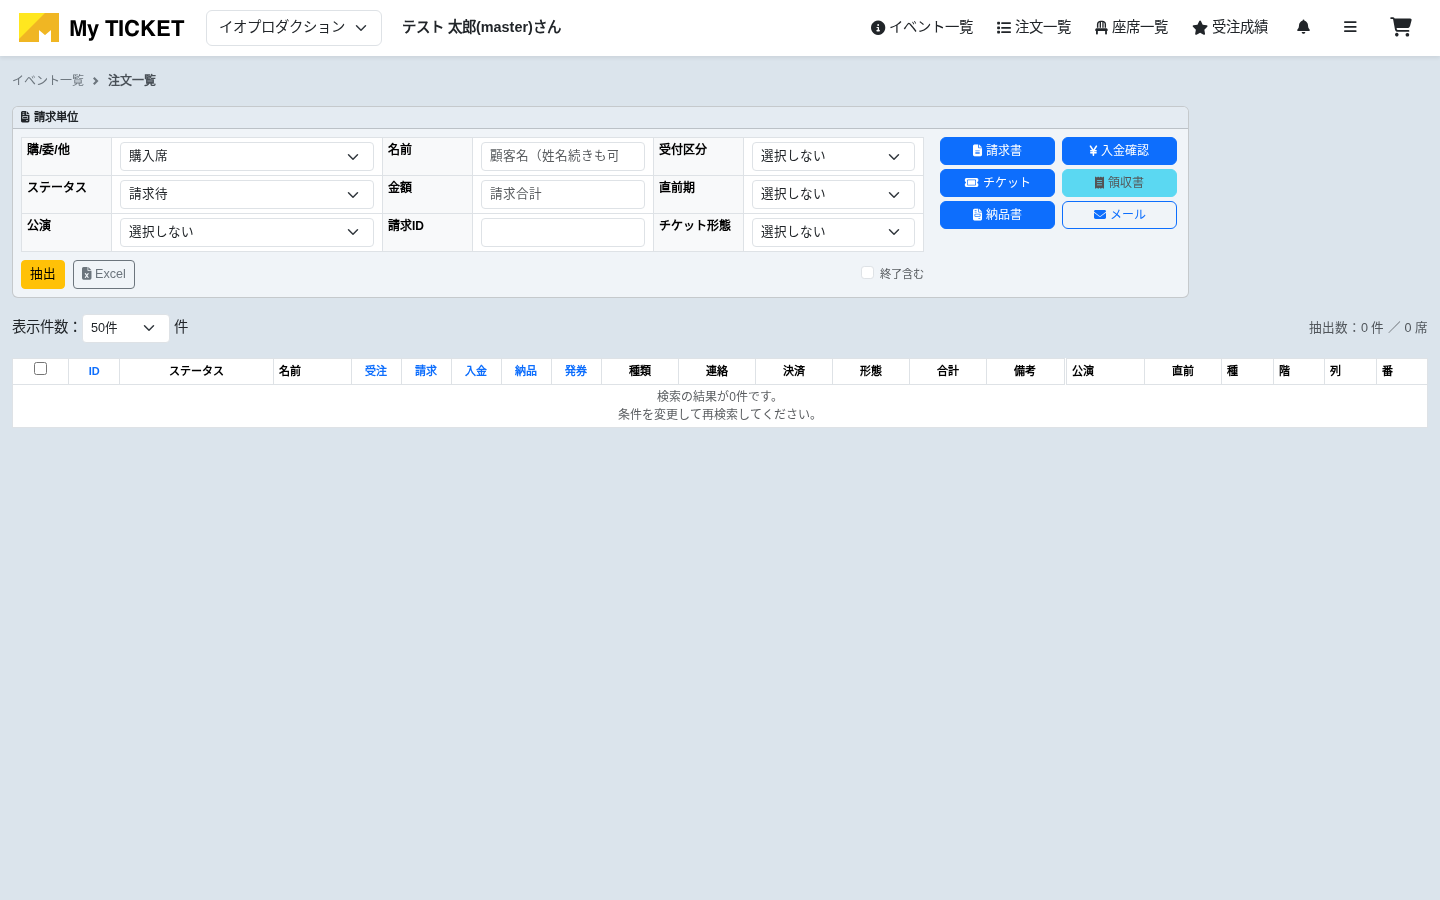Open the 購/委/他 dropdown showing 購入席
The image size is (1440, 900).
pos(247,156)
